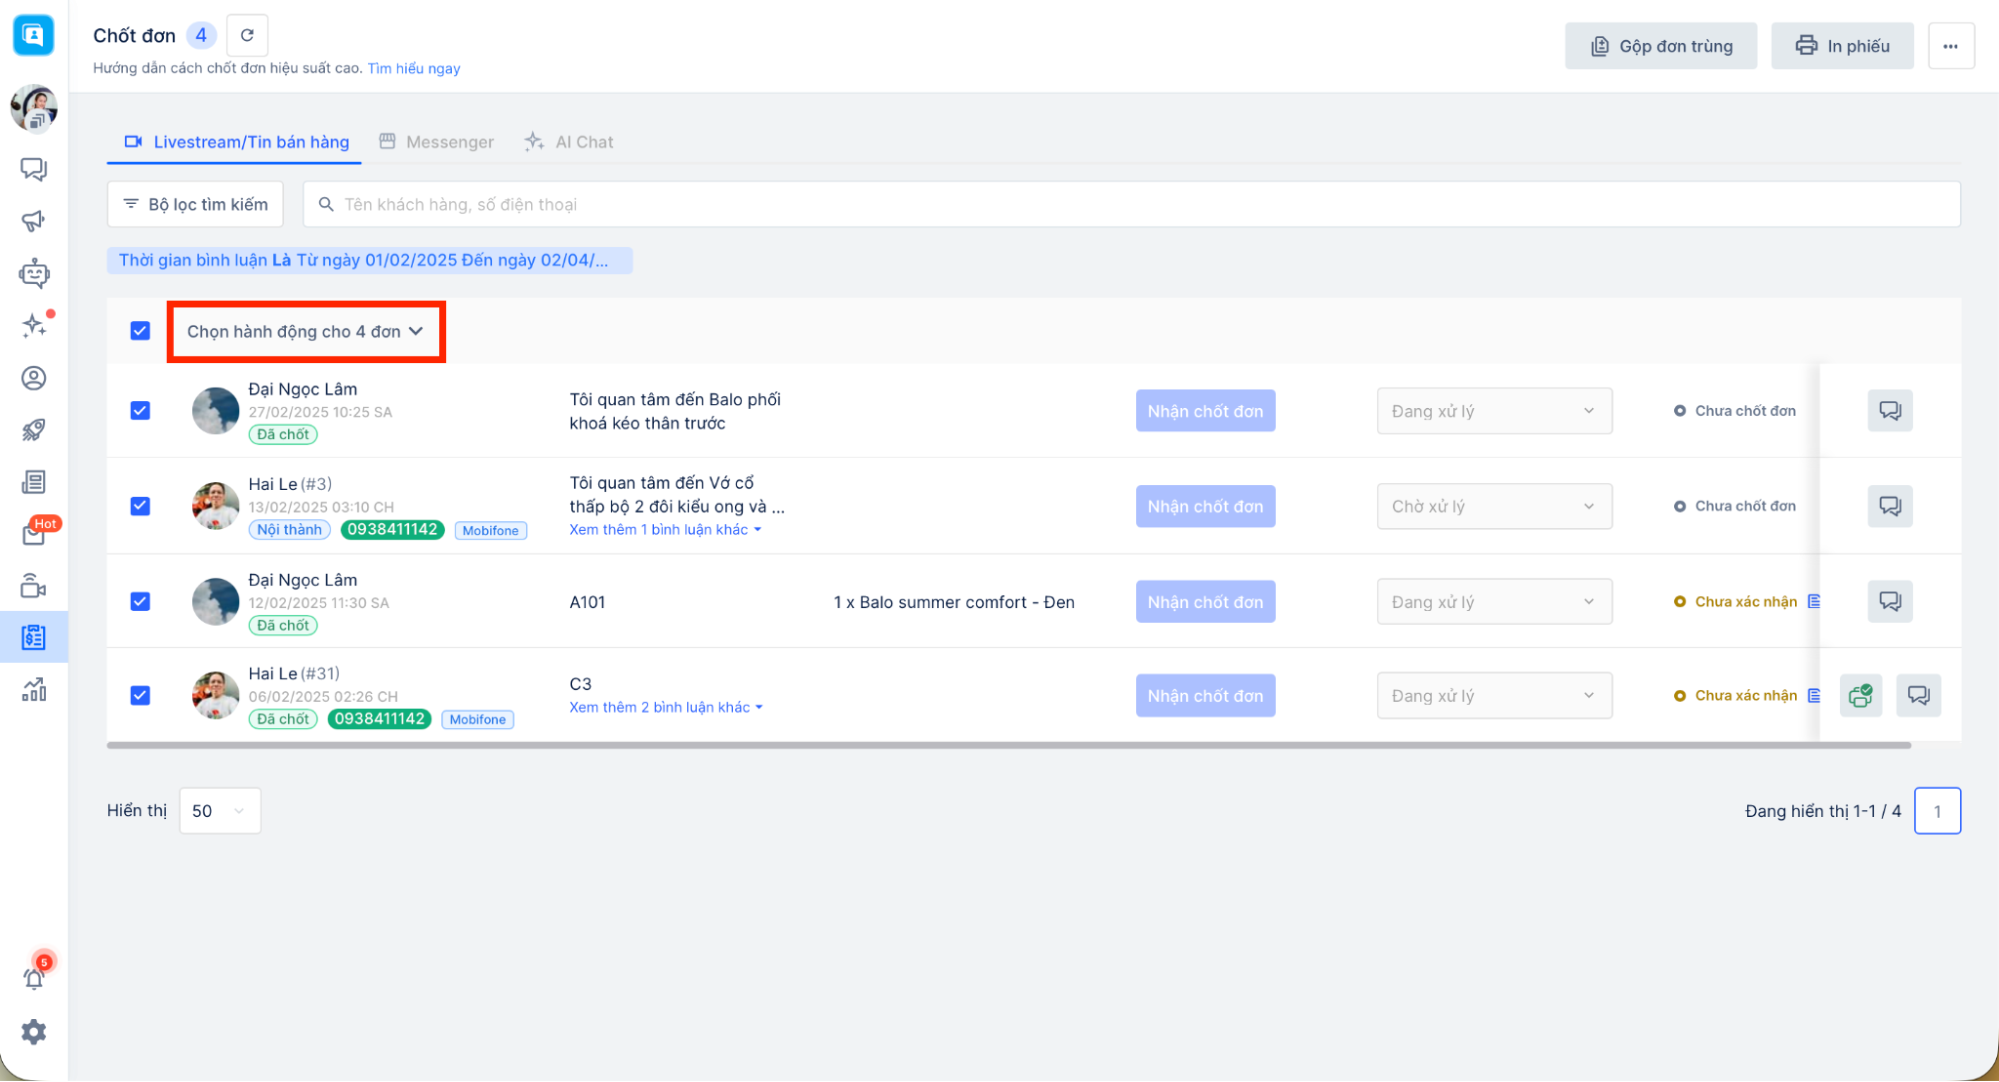
Task: Open the chatbot robot icon in sidebar
Action: [34, 273]
